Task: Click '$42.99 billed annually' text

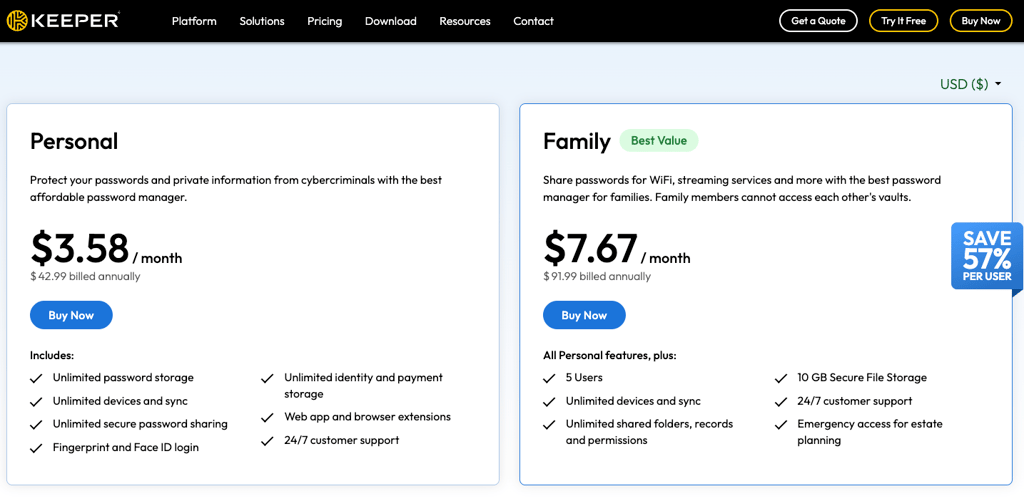Action: pos(85,276)
